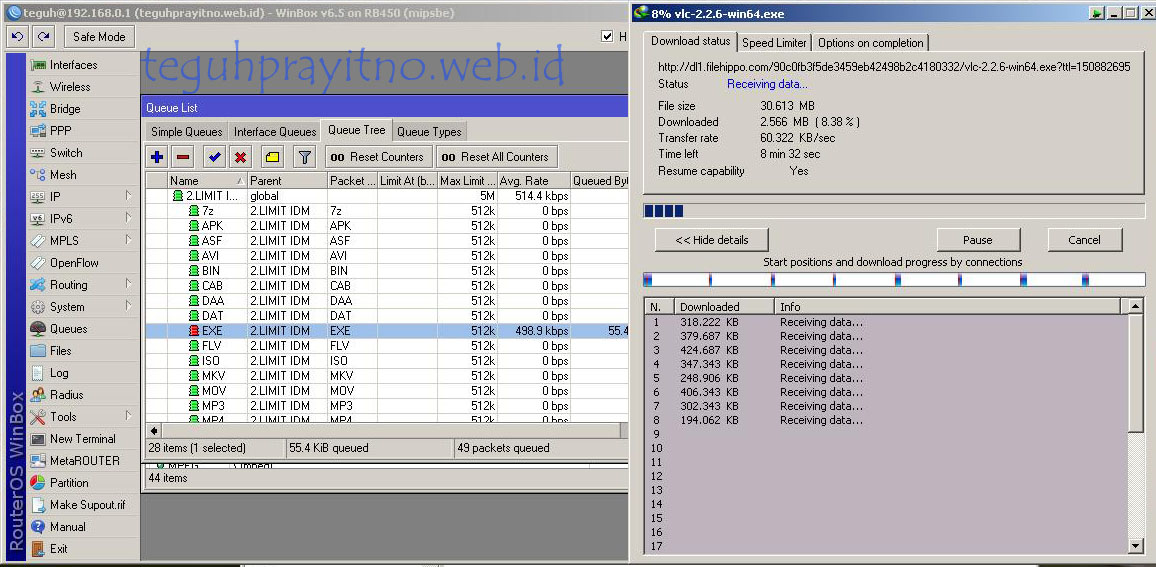Image resolution: width=1156 pixels, height=567 pixels.
Task: Open the Radius section
Action: point(66,395)
